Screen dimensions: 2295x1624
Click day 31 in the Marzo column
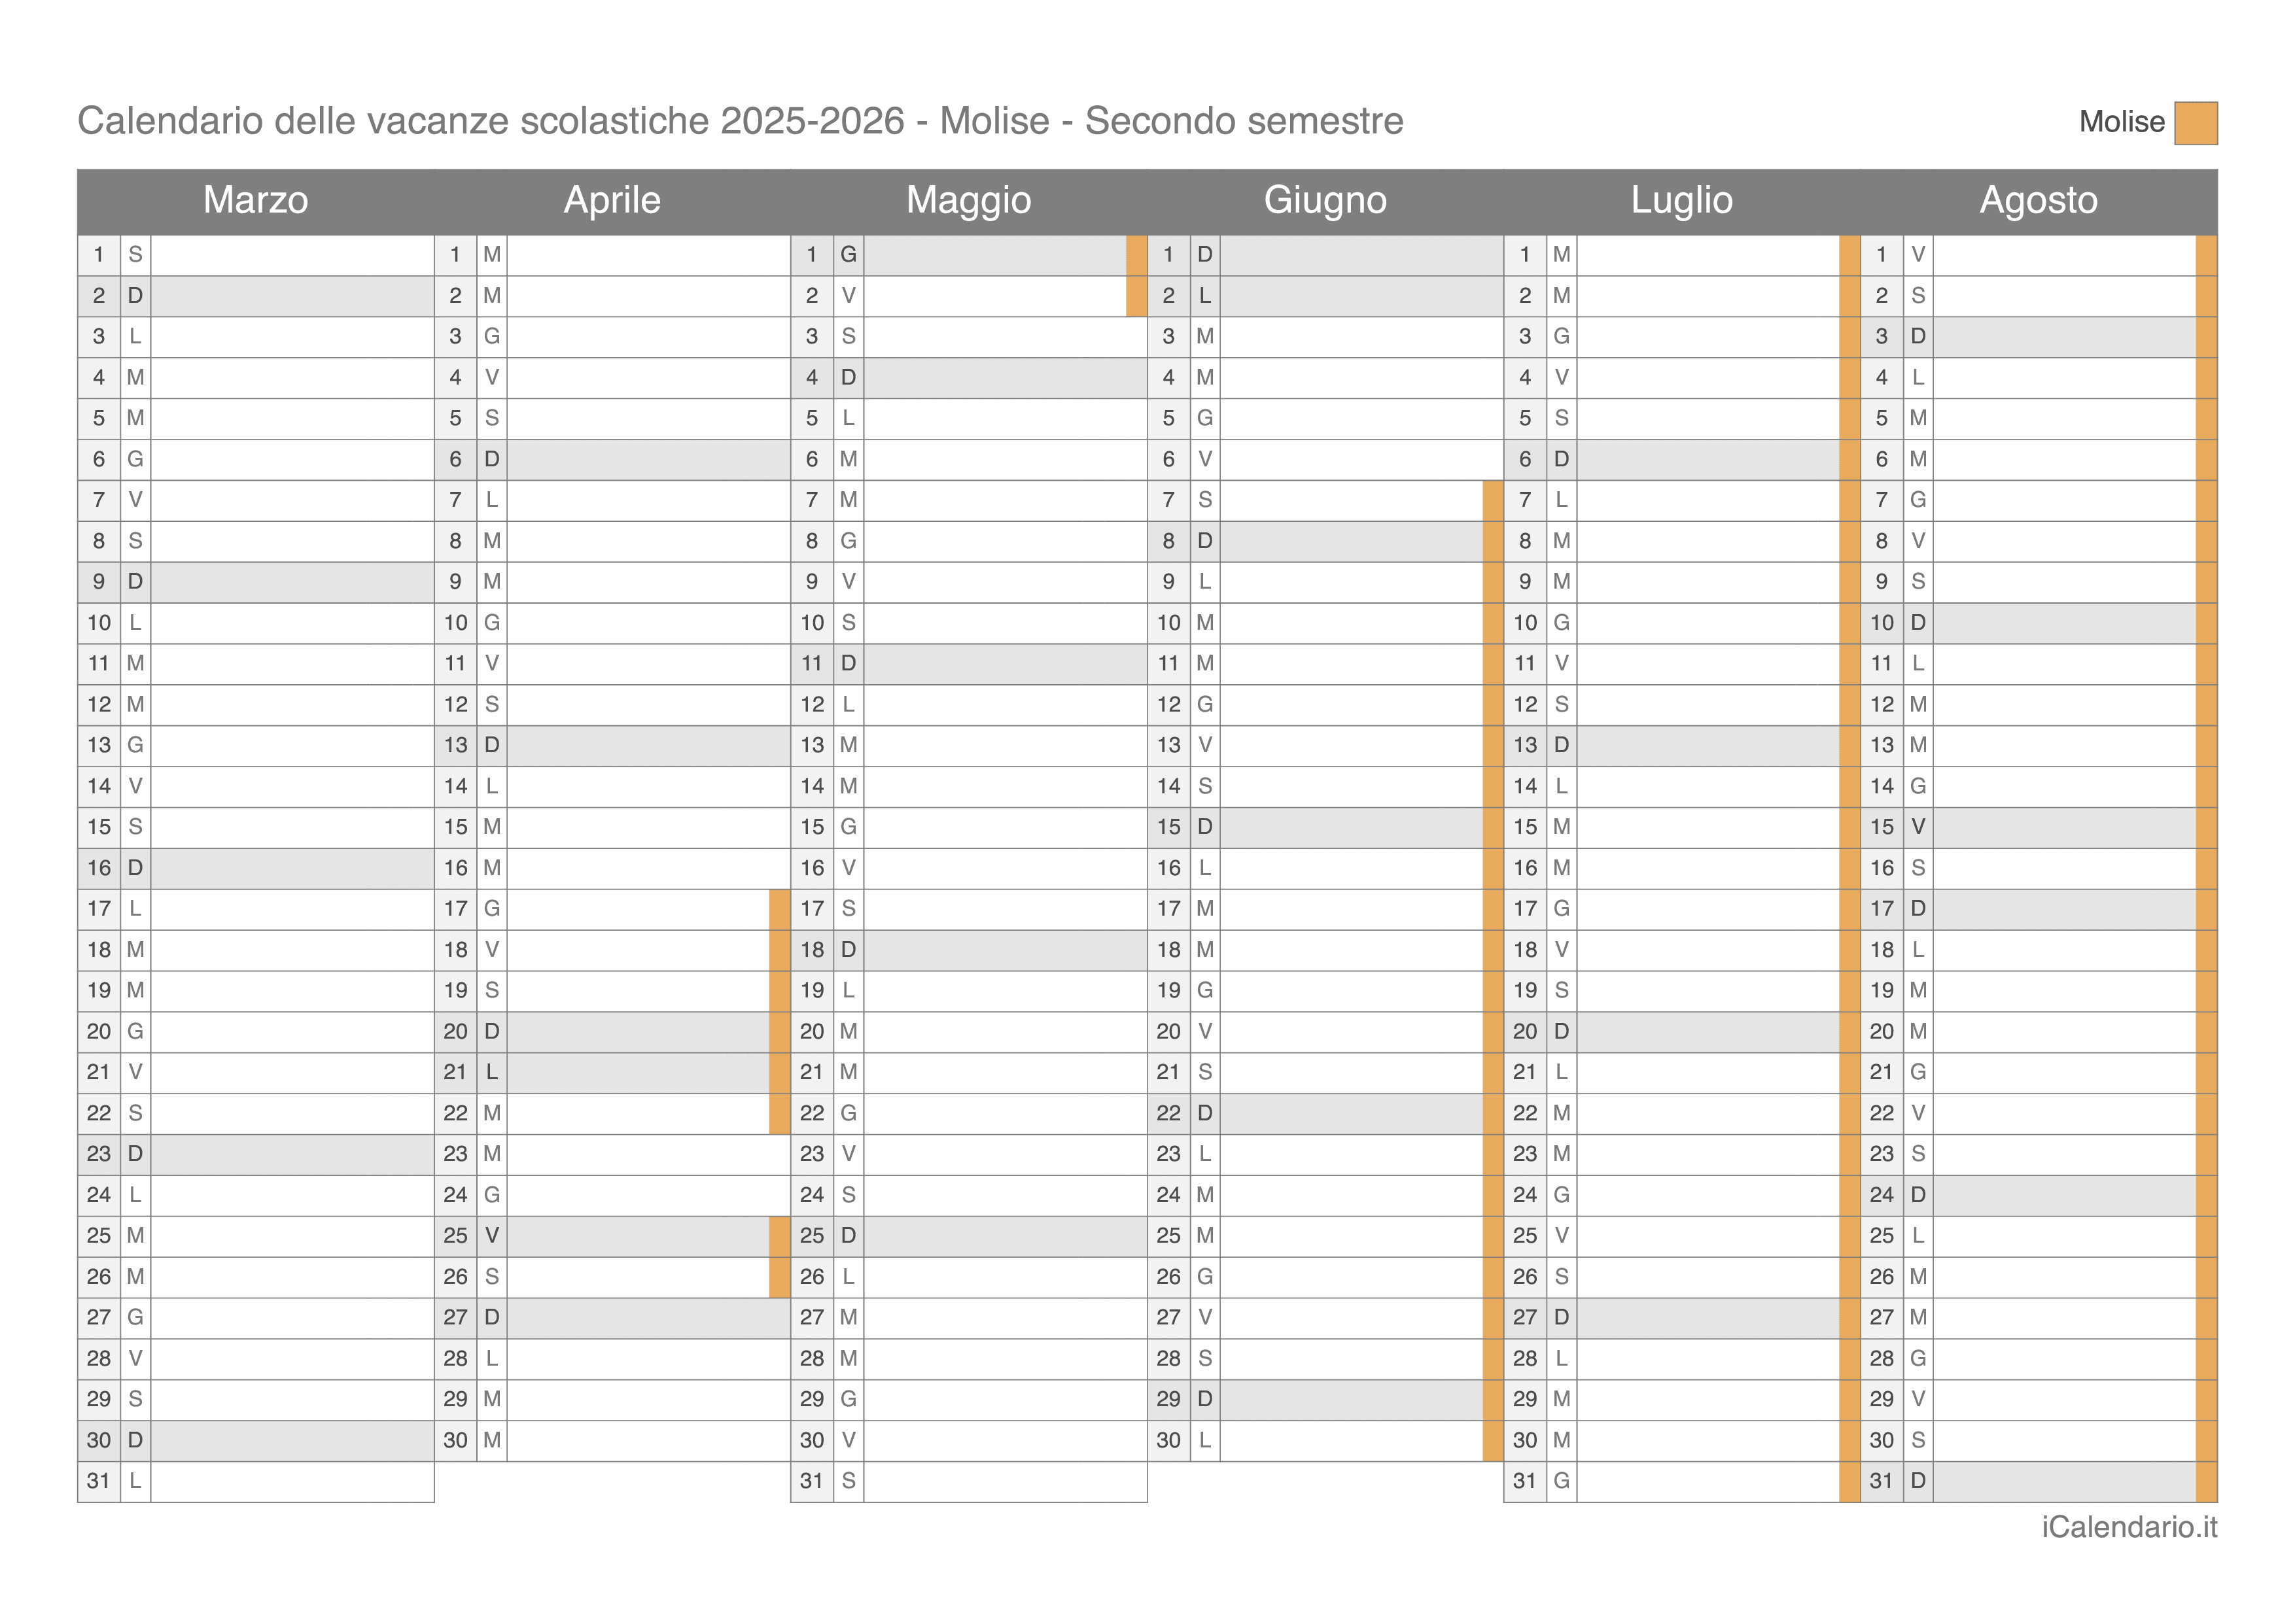point(256,1481)
